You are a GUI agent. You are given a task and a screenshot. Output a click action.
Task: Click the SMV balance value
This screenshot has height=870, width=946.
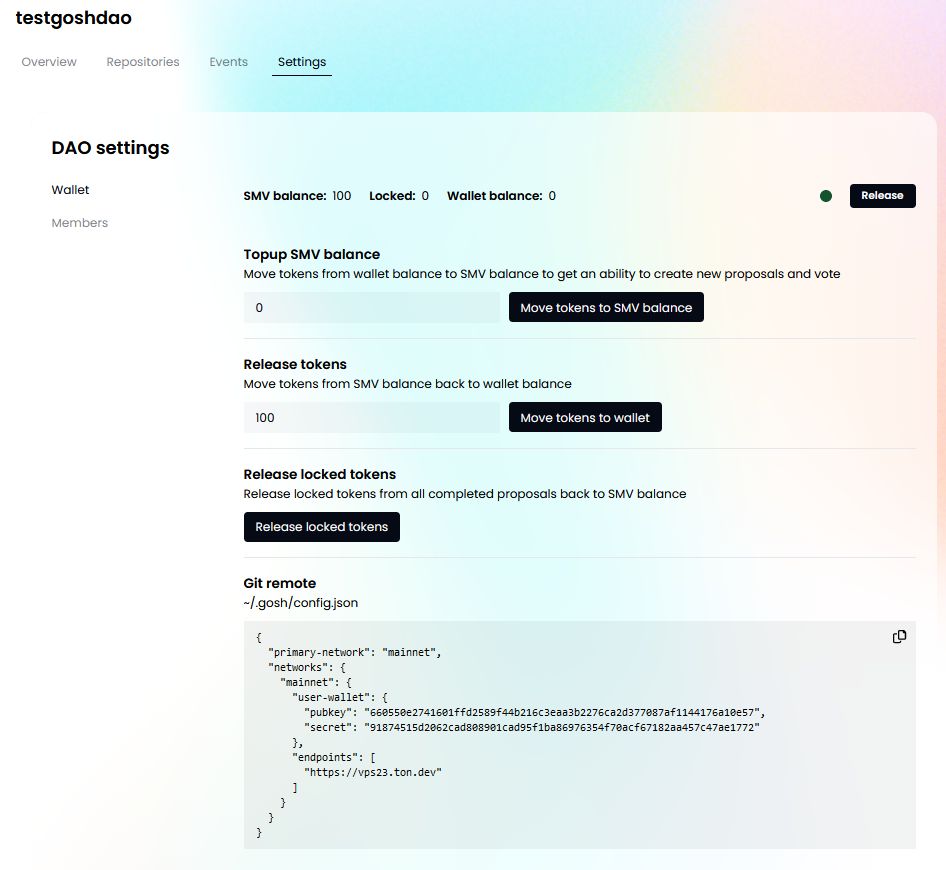tap(341, 196)
